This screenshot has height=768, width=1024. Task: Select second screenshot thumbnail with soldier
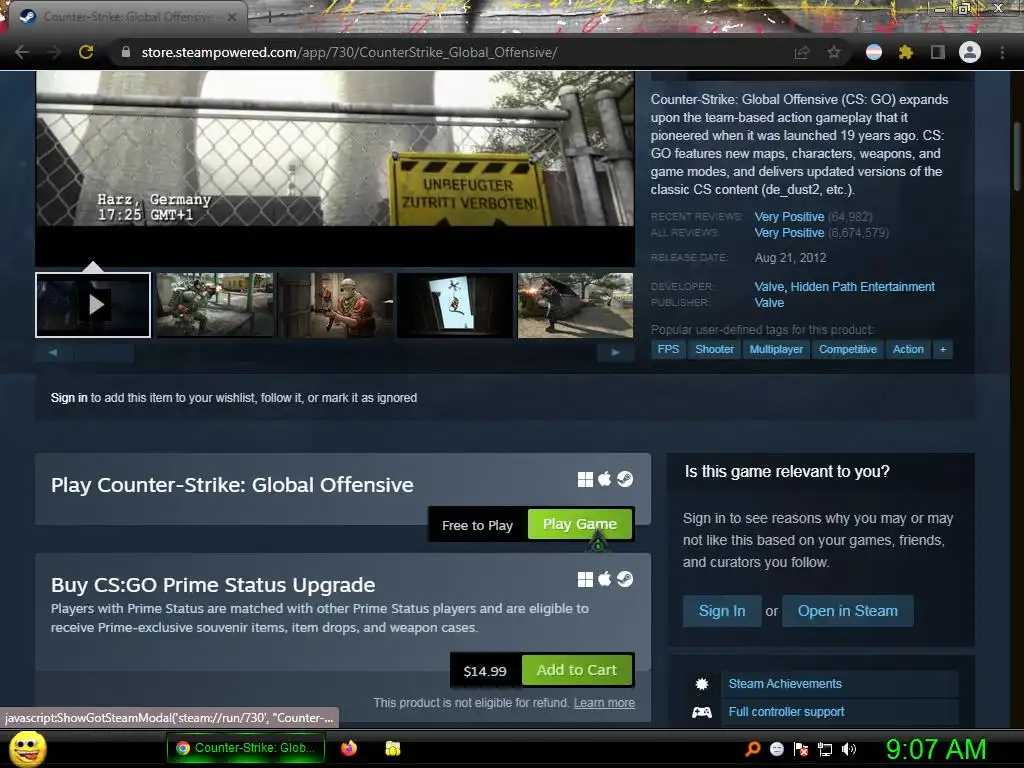[215, 305]
